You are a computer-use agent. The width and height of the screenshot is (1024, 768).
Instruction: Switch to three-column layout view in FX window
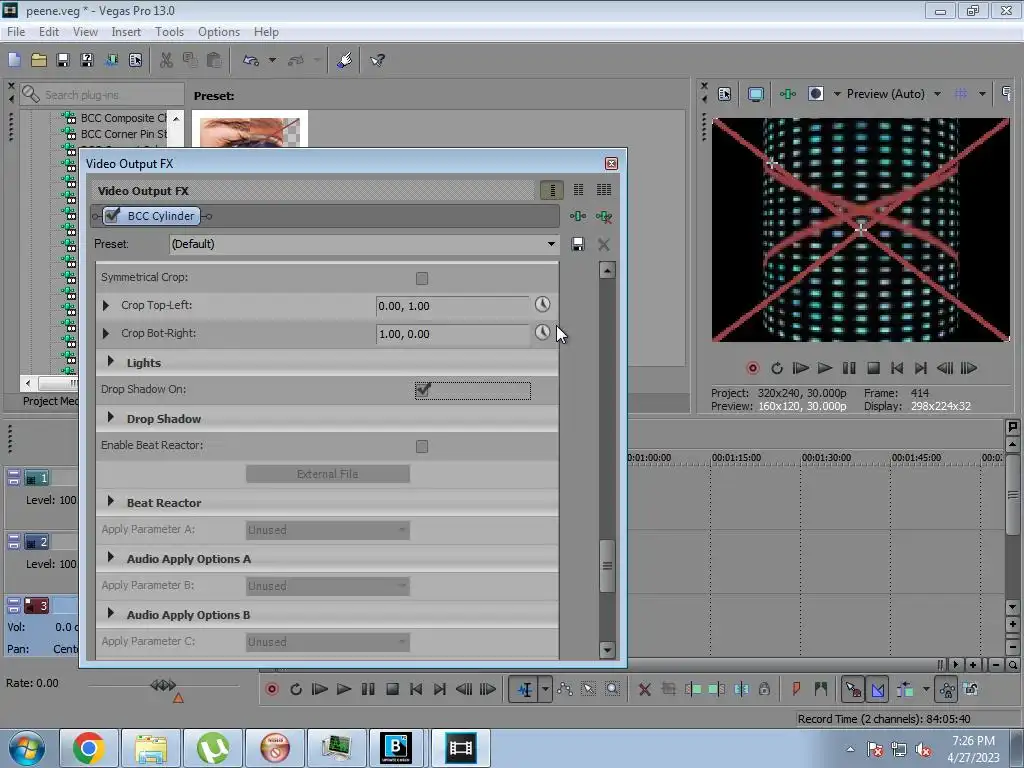pos(604,190)
